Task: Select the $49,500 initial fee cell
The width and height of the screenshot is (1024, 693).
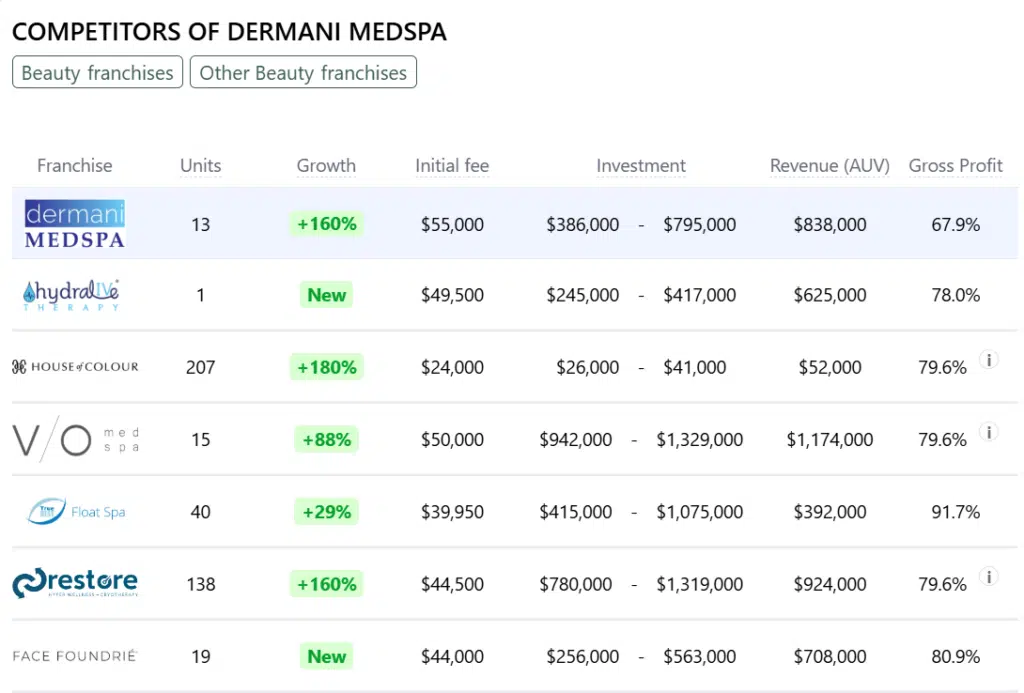Action: [452, 295]
